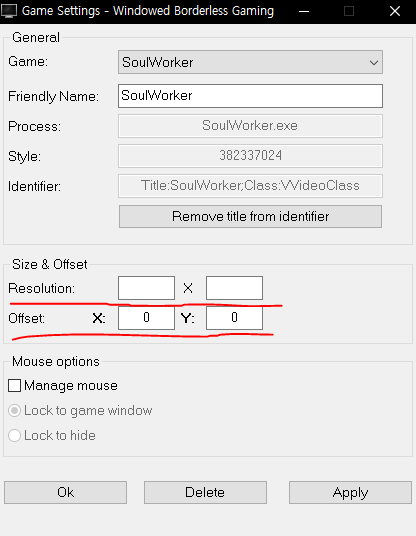Close the Game Settings window

[395, 11]
